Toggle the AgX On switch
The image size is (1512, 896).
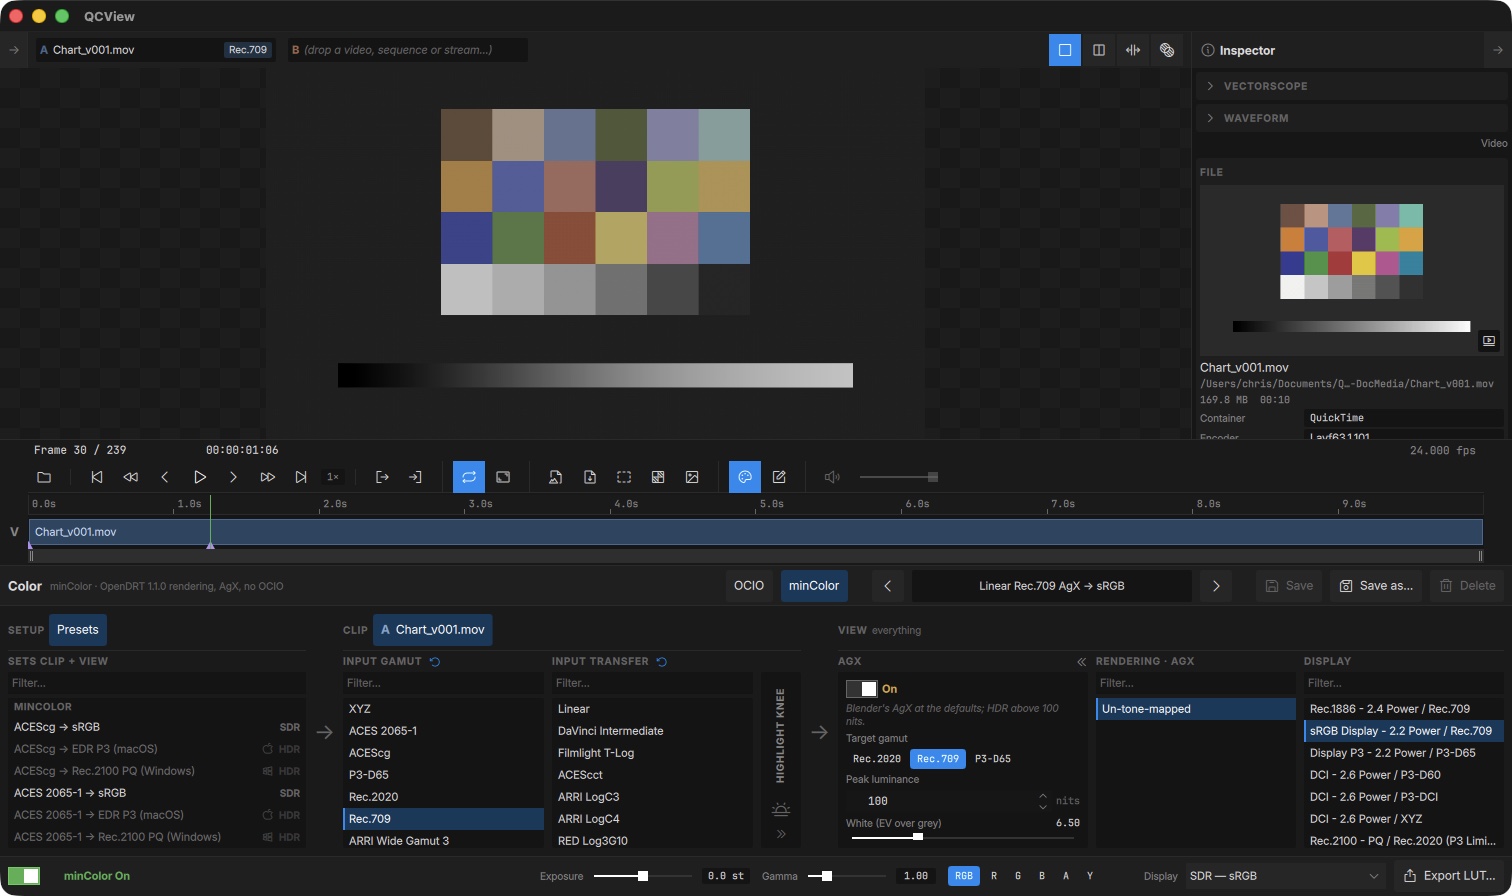point(861,689)
